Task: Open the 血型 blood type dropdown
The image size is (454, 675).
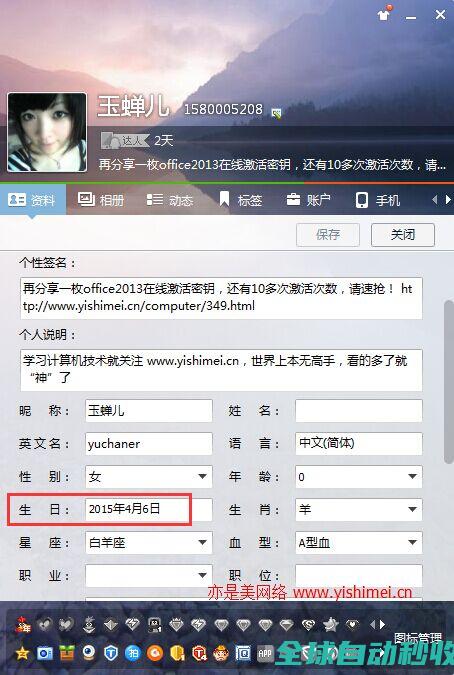Action: (359, 542)
